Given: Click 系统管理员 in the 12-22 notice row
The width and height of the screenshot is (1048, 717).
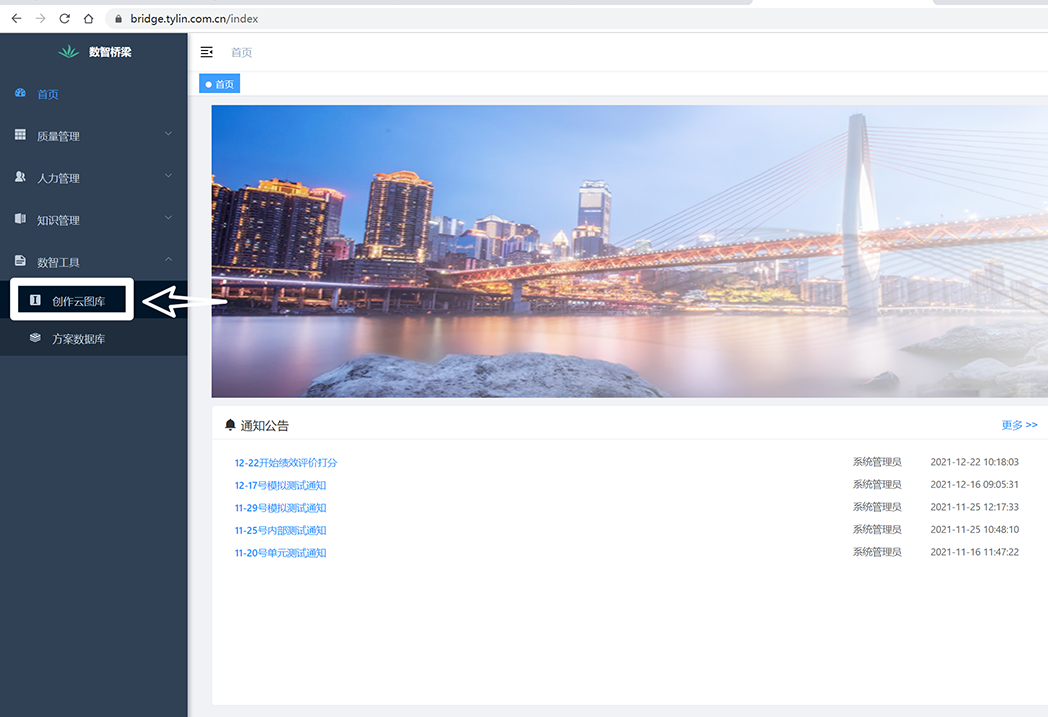Looking at the screenshot, I should [x=877, y=462].
